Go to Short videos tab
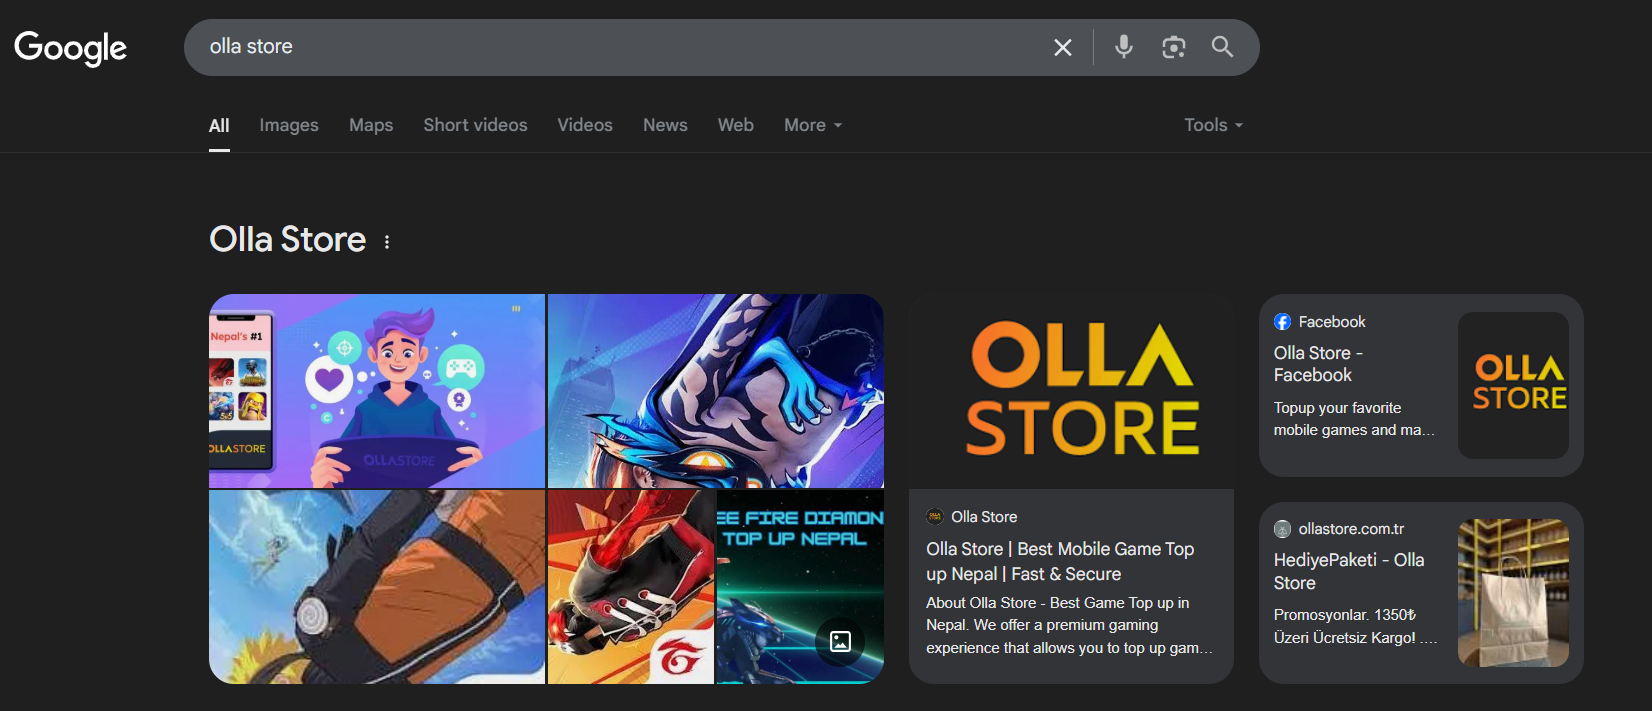The width and height of the screenshot is (1652, 711). [475, 125]
